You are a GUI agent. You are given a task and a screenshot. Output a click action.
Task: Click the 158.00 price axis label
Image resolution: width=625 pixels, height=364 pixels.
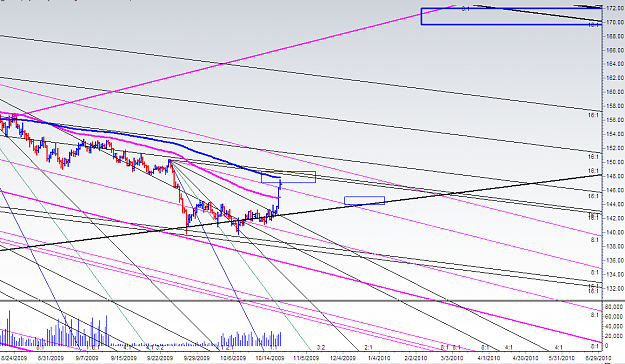(x=615, y=106)
